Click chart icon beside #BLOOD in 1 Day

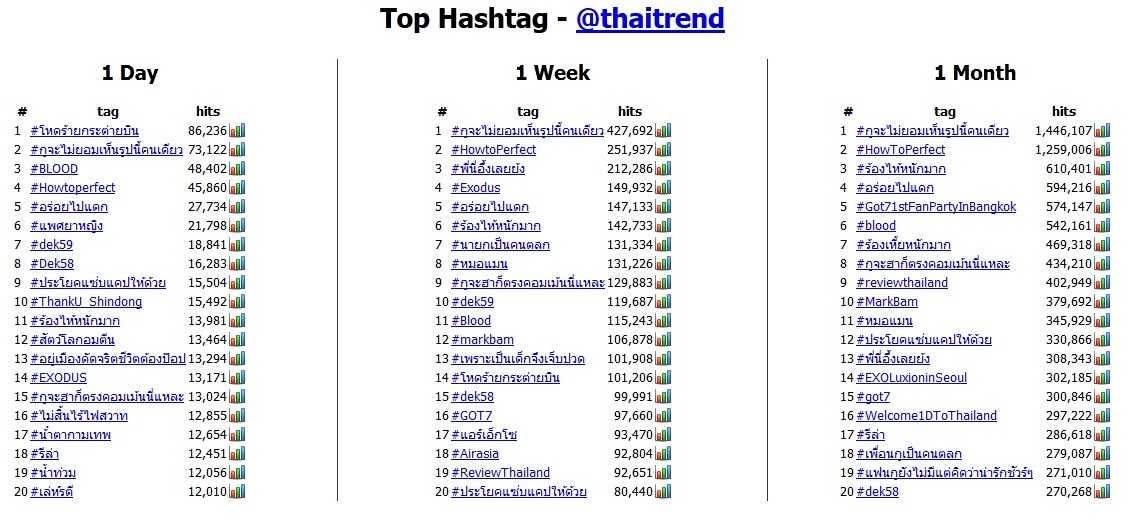pos(237,168)
